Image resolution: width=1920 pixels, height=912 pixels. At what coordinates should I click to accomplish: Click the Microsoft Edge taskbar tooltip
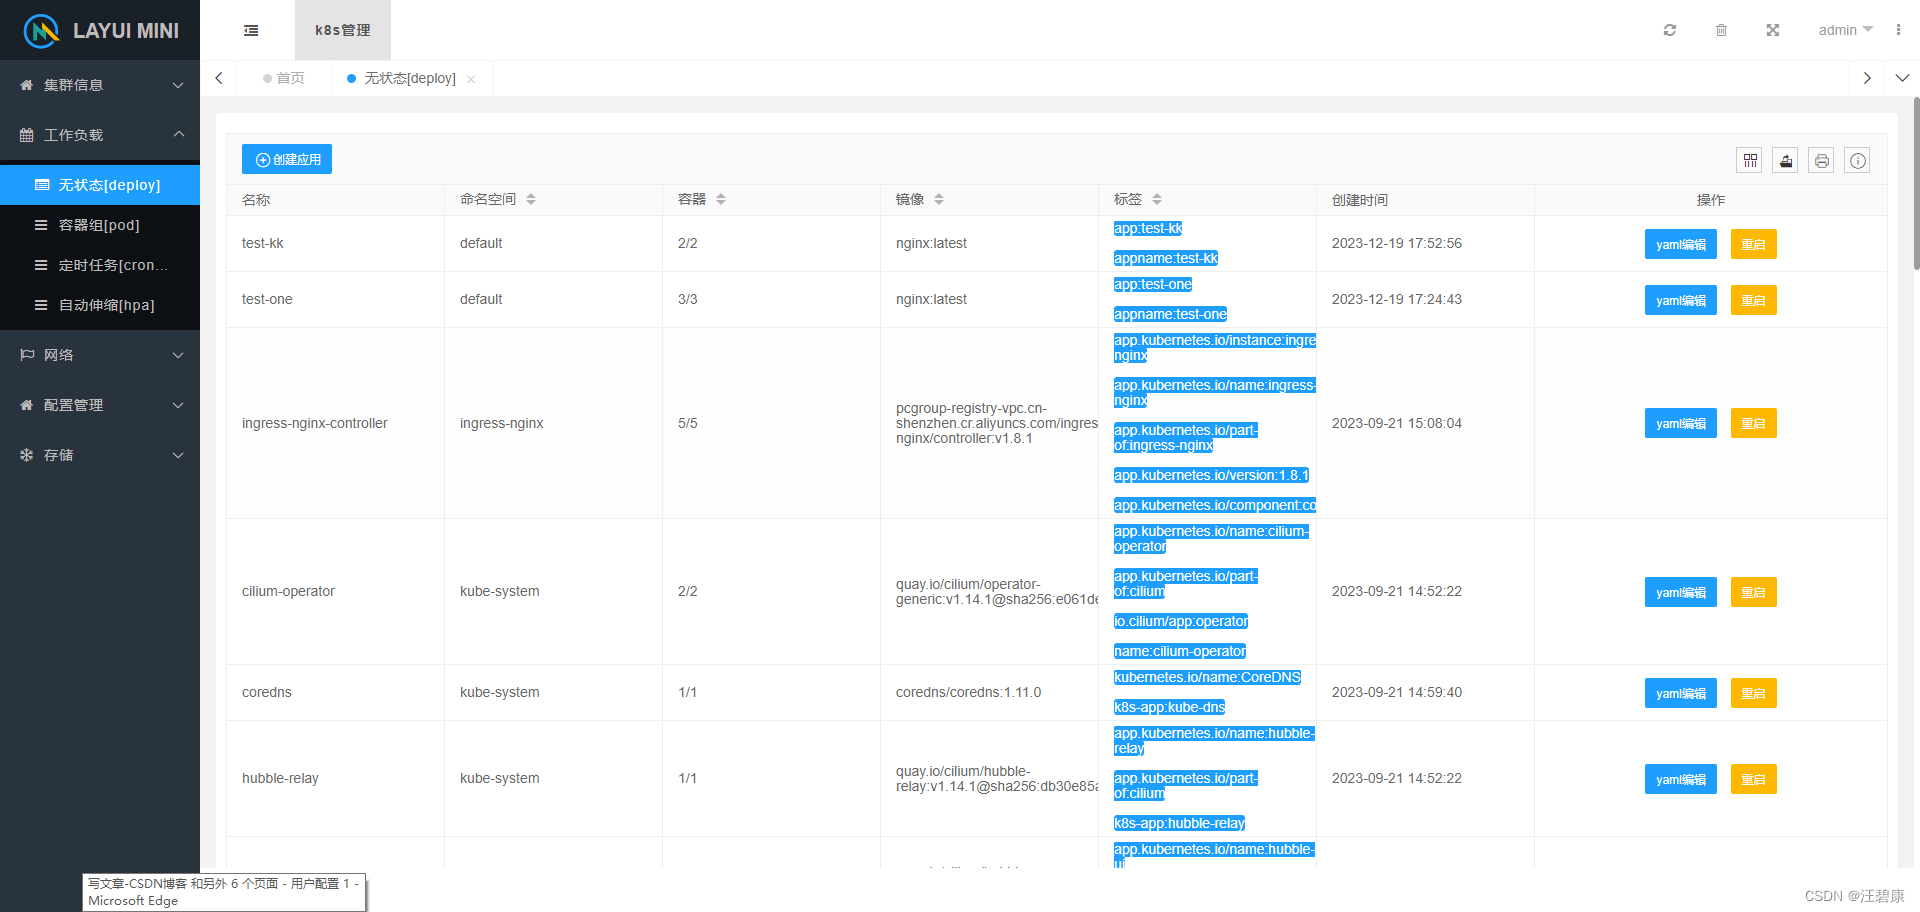pos(224,892)
